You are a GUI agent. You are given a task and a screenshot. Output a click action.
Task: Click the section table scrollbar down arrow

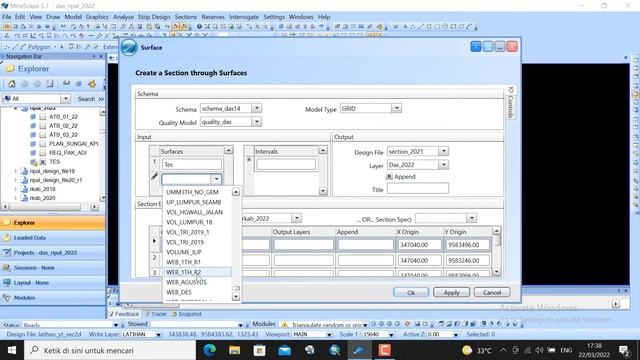[x=496, y=271]
